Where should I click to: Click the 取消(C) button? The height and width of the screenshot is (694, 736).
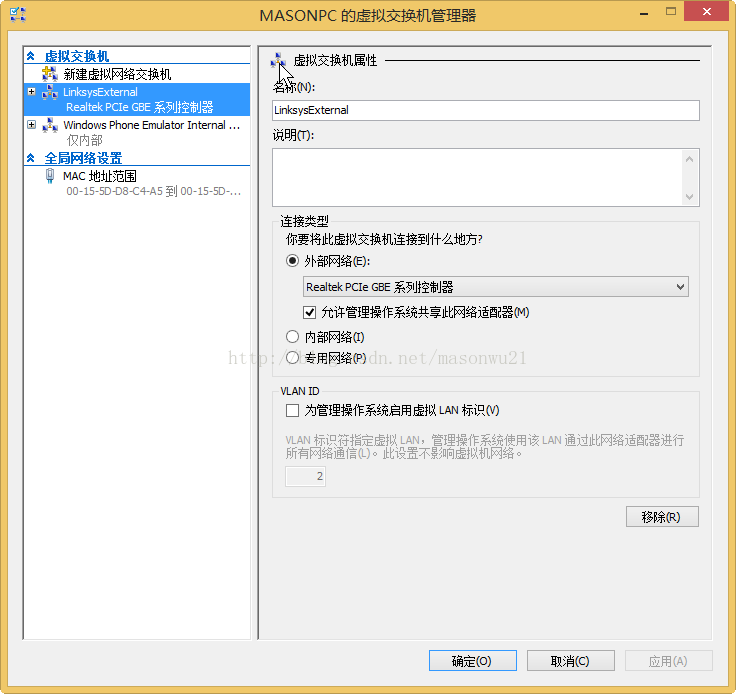pos(571,661)
